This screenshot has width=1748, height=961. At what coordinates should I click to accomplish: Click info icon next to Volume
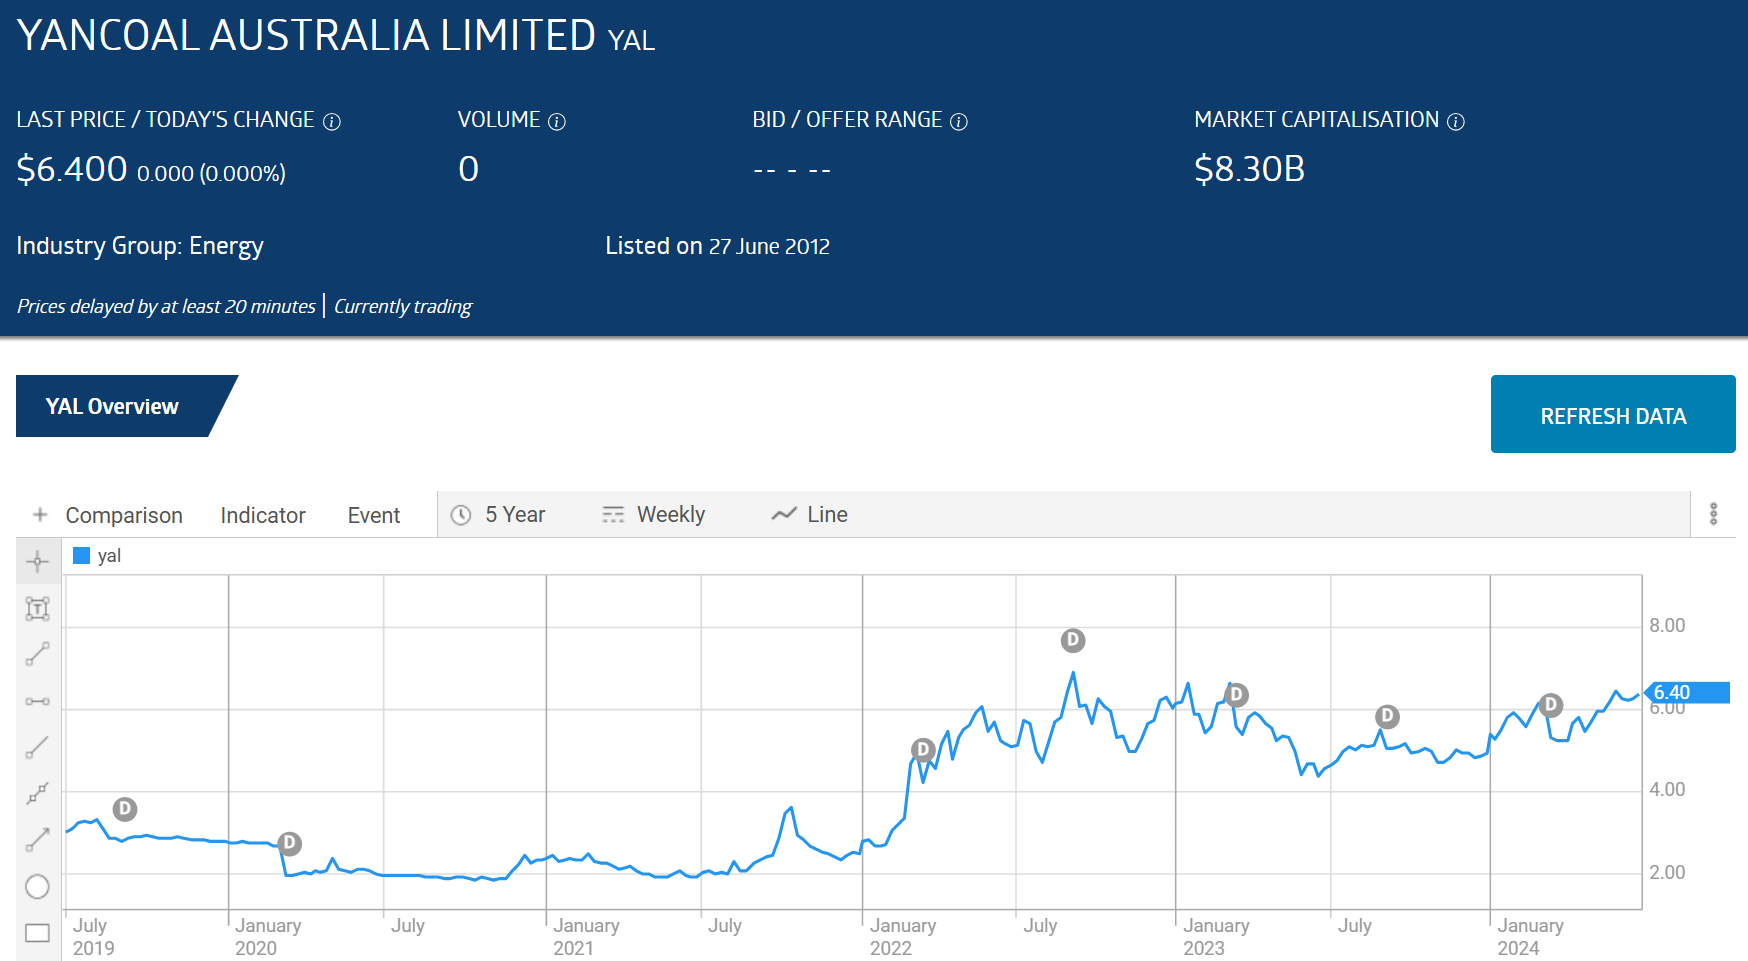click(557, 121)
